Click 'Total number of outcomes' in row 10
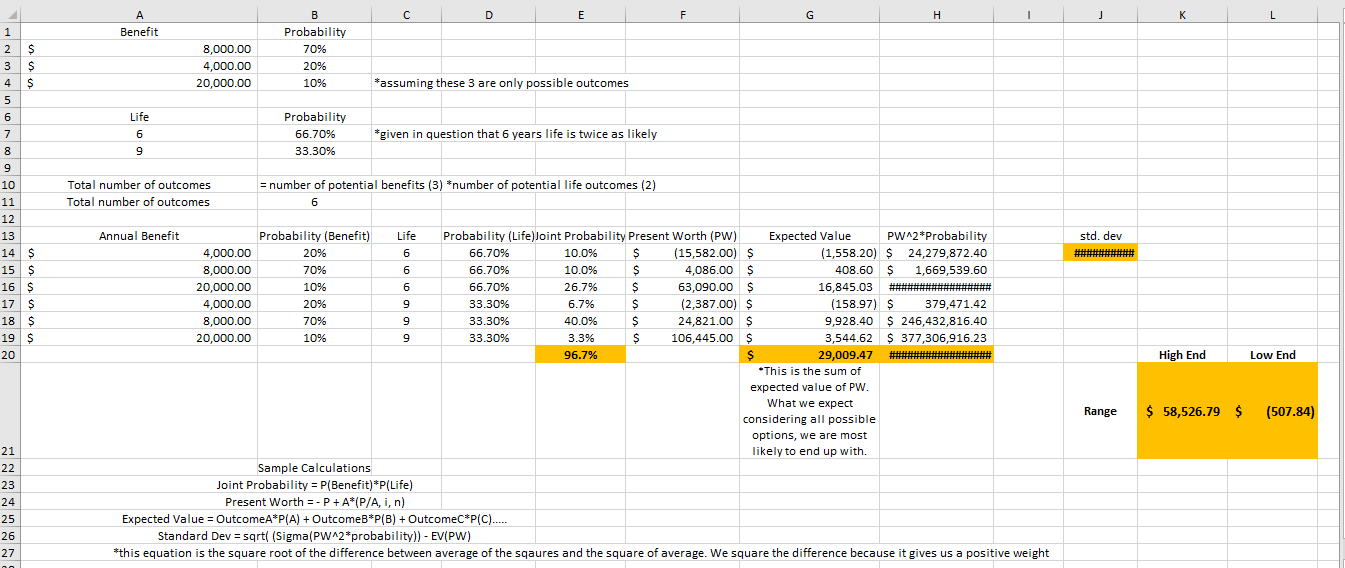The width and height of the screenshot is (1345, 568). tap(139, 185)
